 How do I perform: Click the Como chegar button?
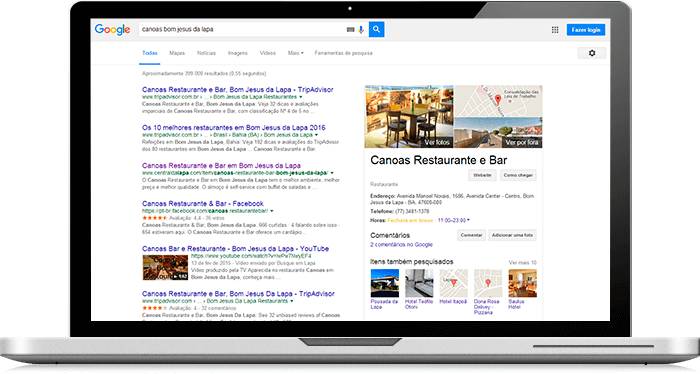(x=518, y=175)
